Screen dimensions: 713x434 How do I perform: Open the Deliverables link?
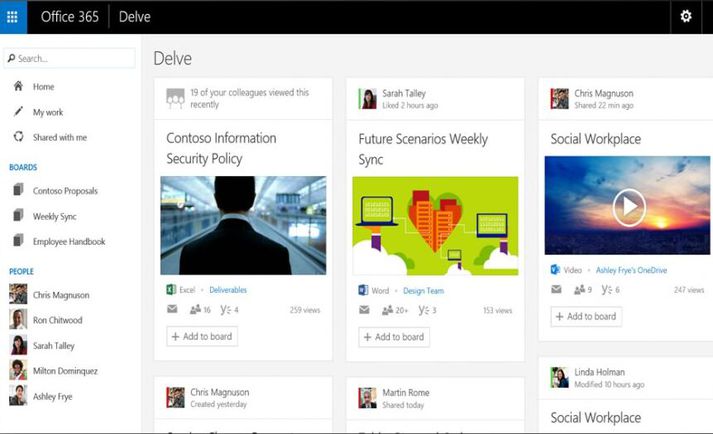coord(228,290)
